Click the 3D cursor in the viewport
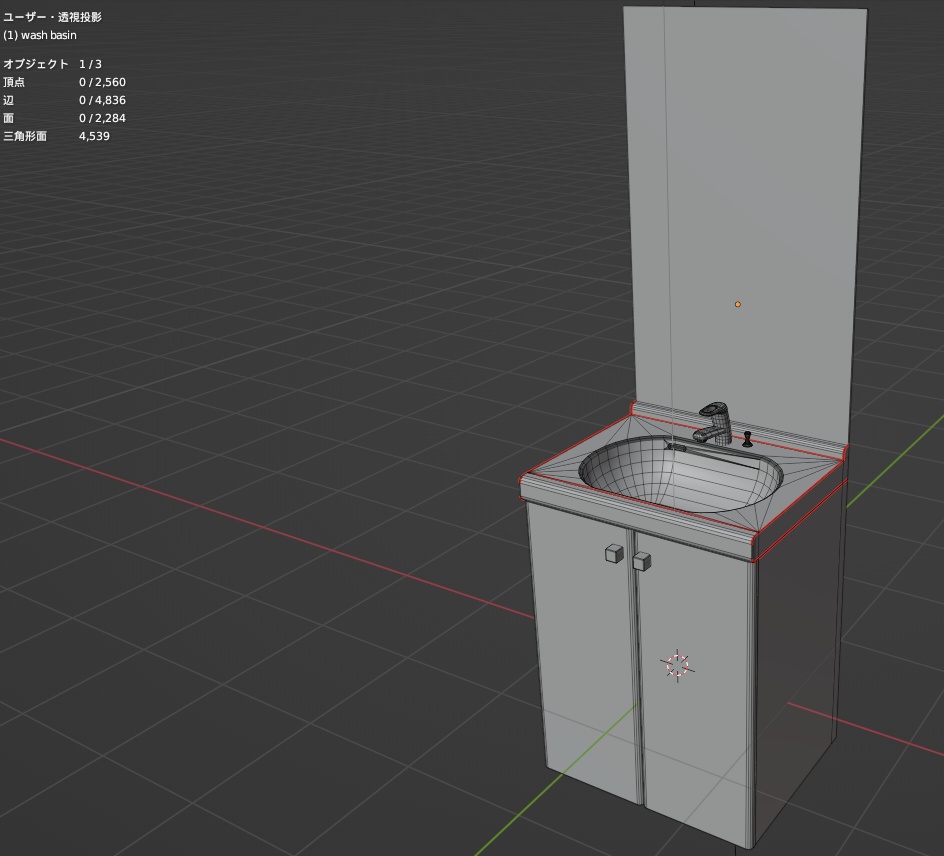The image size is (944, 856). tap(679, 663)
